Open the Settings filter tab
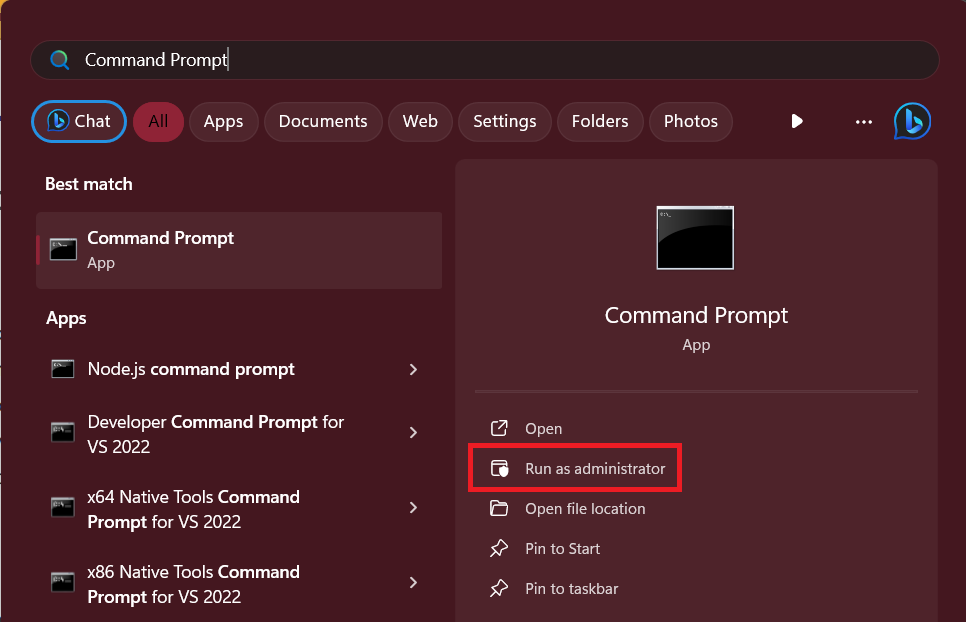The image size is (966, 622). pos(504,121)
